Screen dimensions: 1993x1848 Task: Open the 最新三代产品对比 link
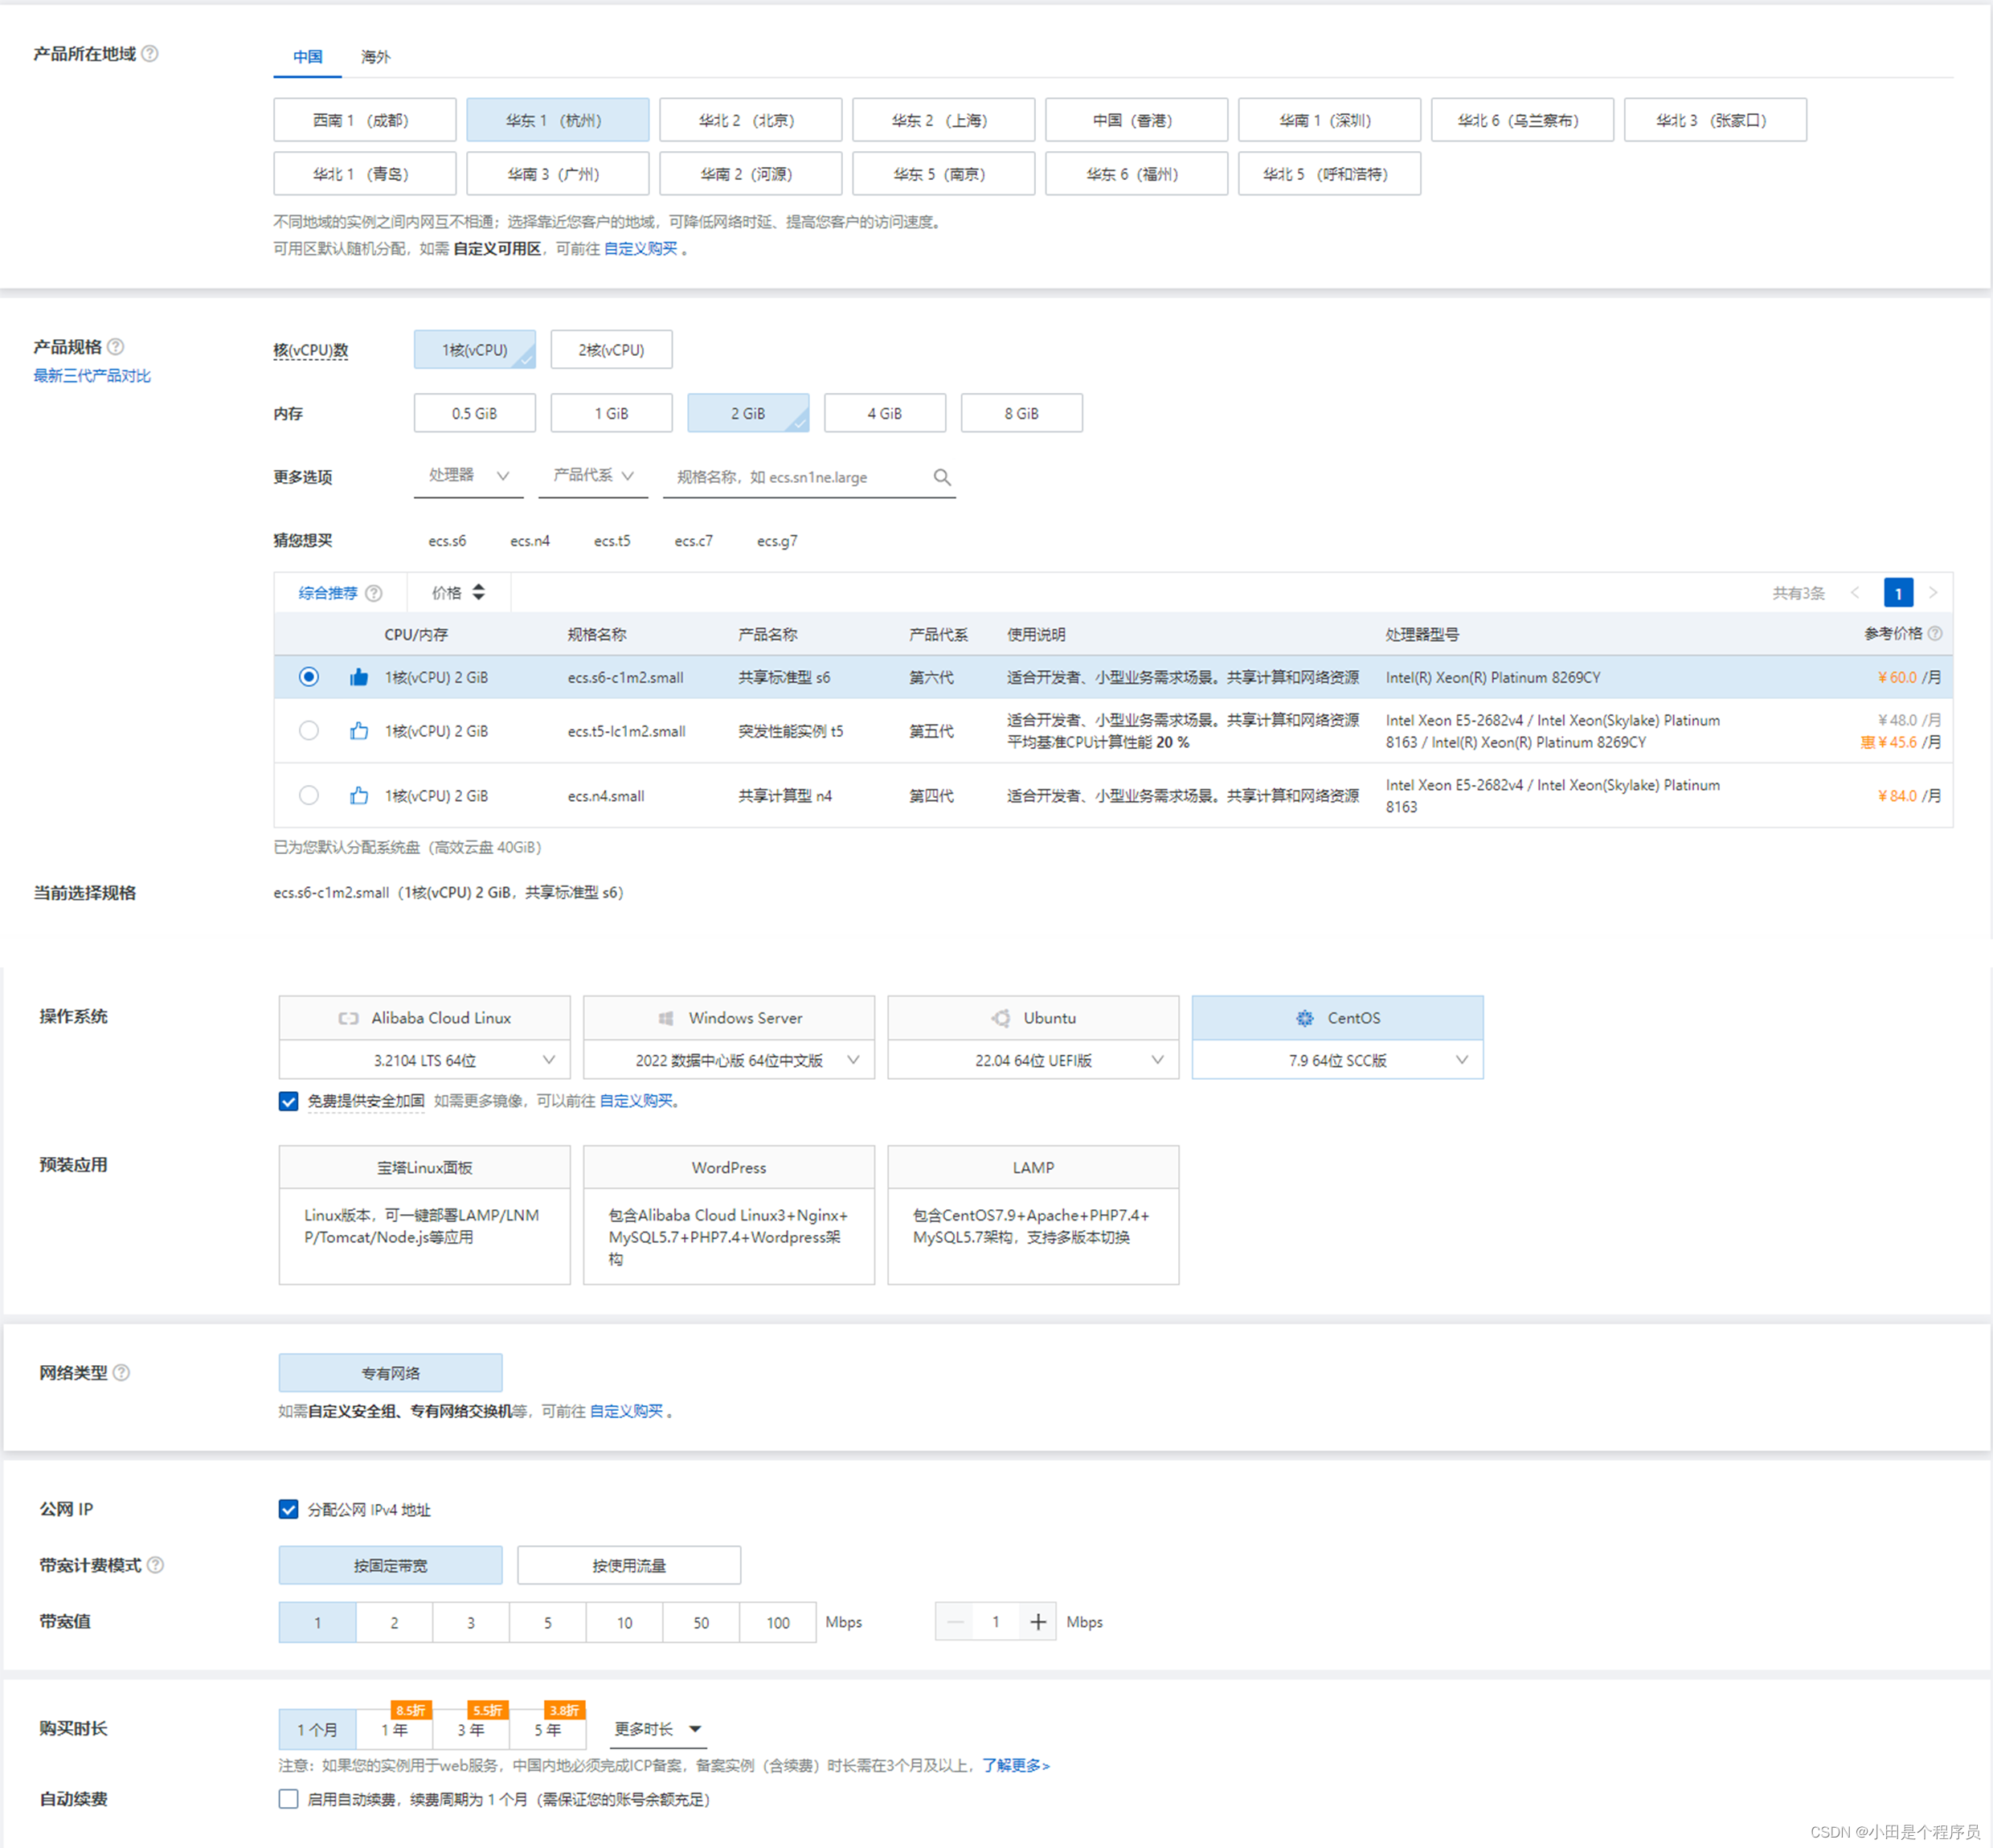(92, 376)
